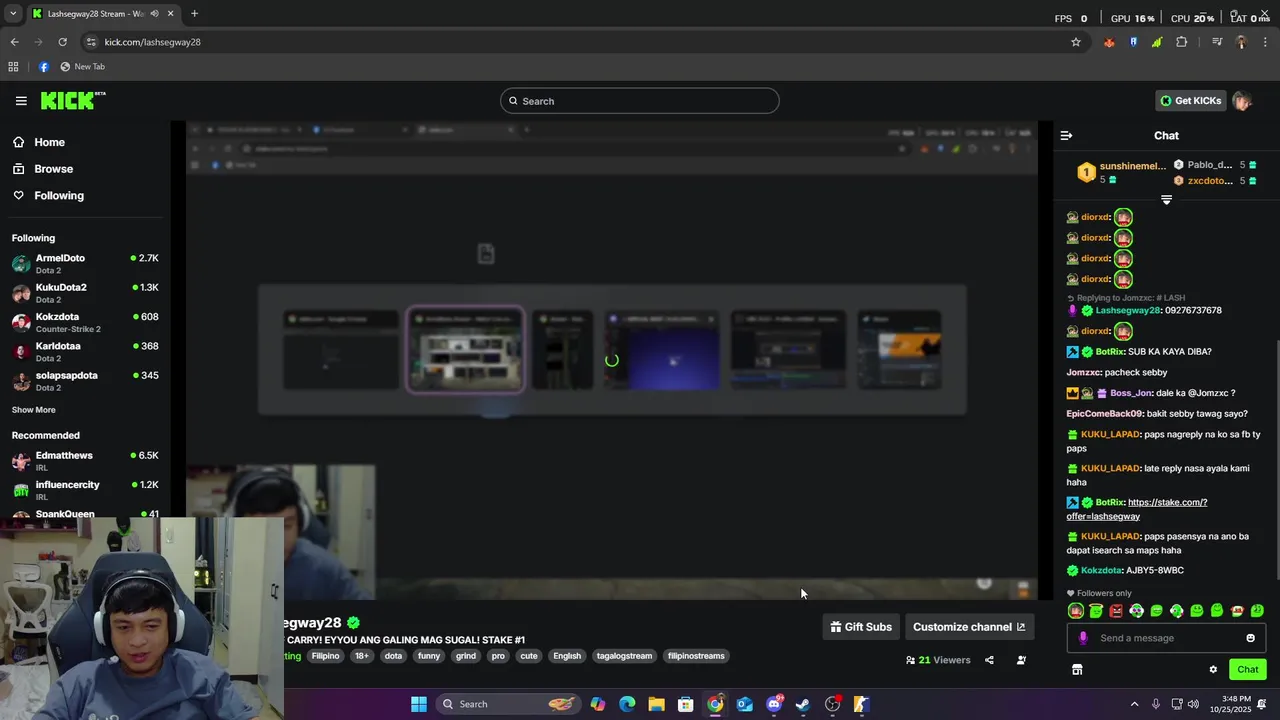Show hidden system tray icons
The image size is (1280, 720).
1134,704
